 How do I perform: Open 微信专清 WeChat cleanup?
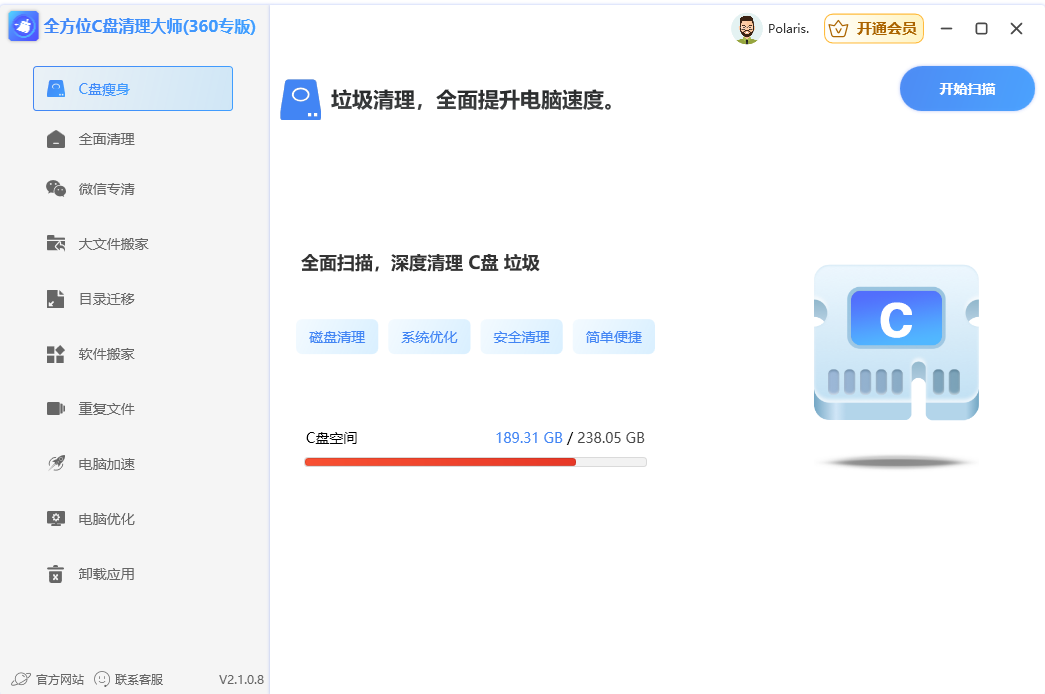(x=57, y=188)
